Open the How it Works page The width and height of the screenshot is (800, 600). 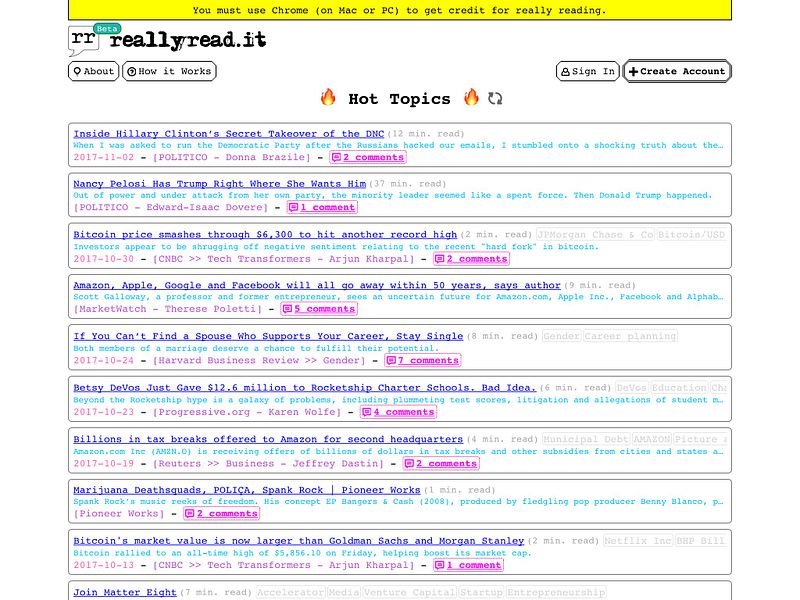tap(169, 71)
